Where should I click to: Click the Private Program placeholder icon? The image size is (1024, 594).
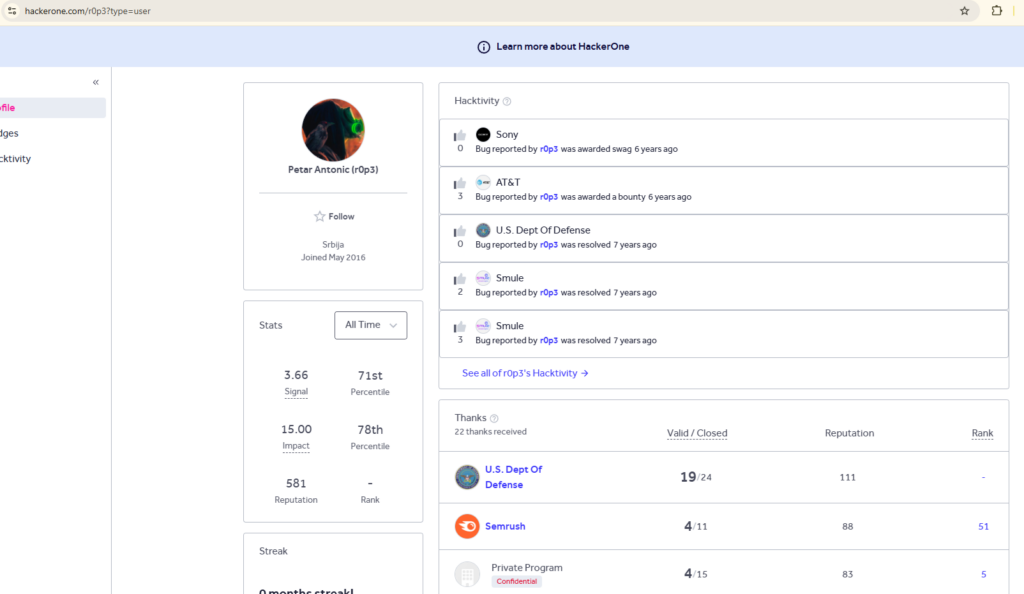pyautogui.click(x=467, y=574)
